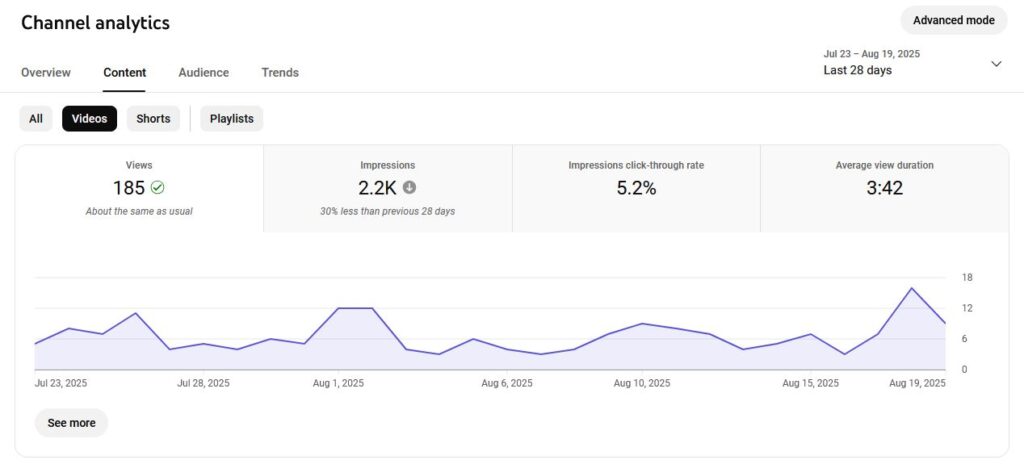Click the Aug 1, 2025 axis label

[338, 383]
